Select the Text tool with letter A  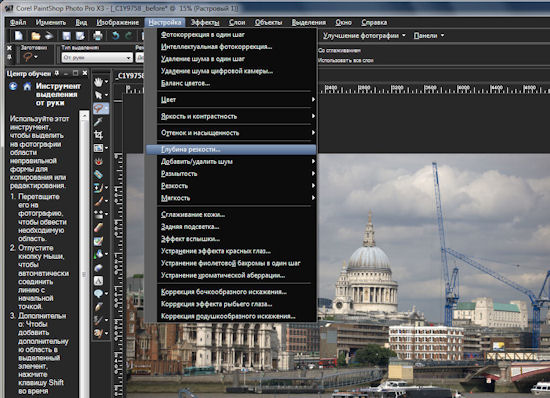tap(98, 281)
